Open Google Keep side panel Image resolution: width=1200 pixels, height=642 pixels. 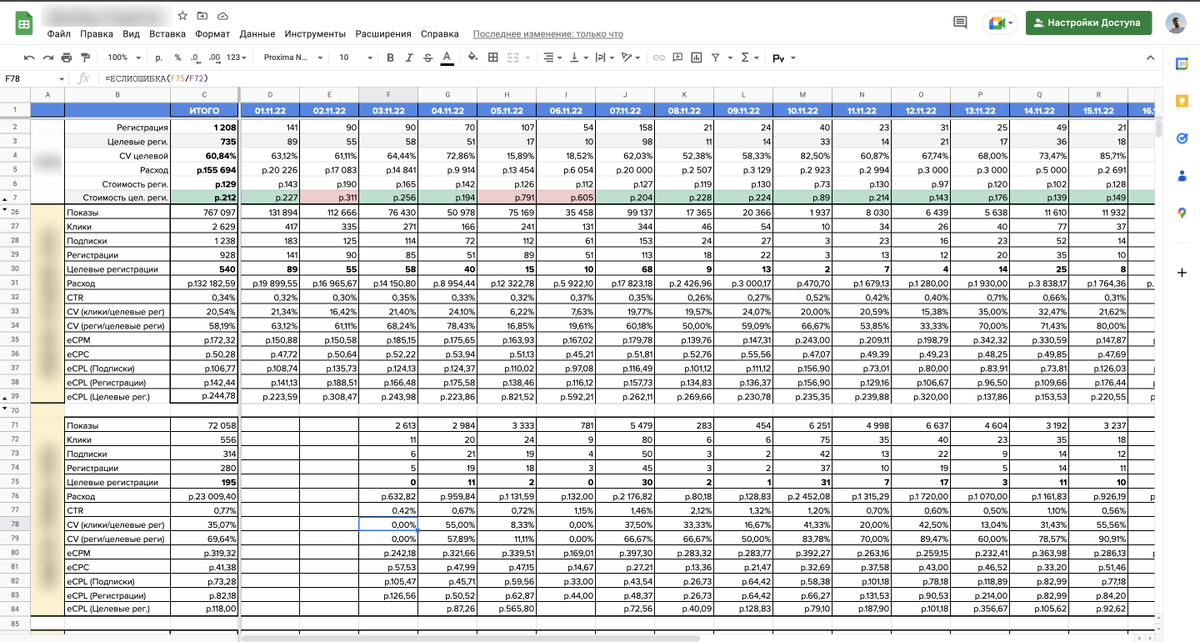click(1181, 101)
